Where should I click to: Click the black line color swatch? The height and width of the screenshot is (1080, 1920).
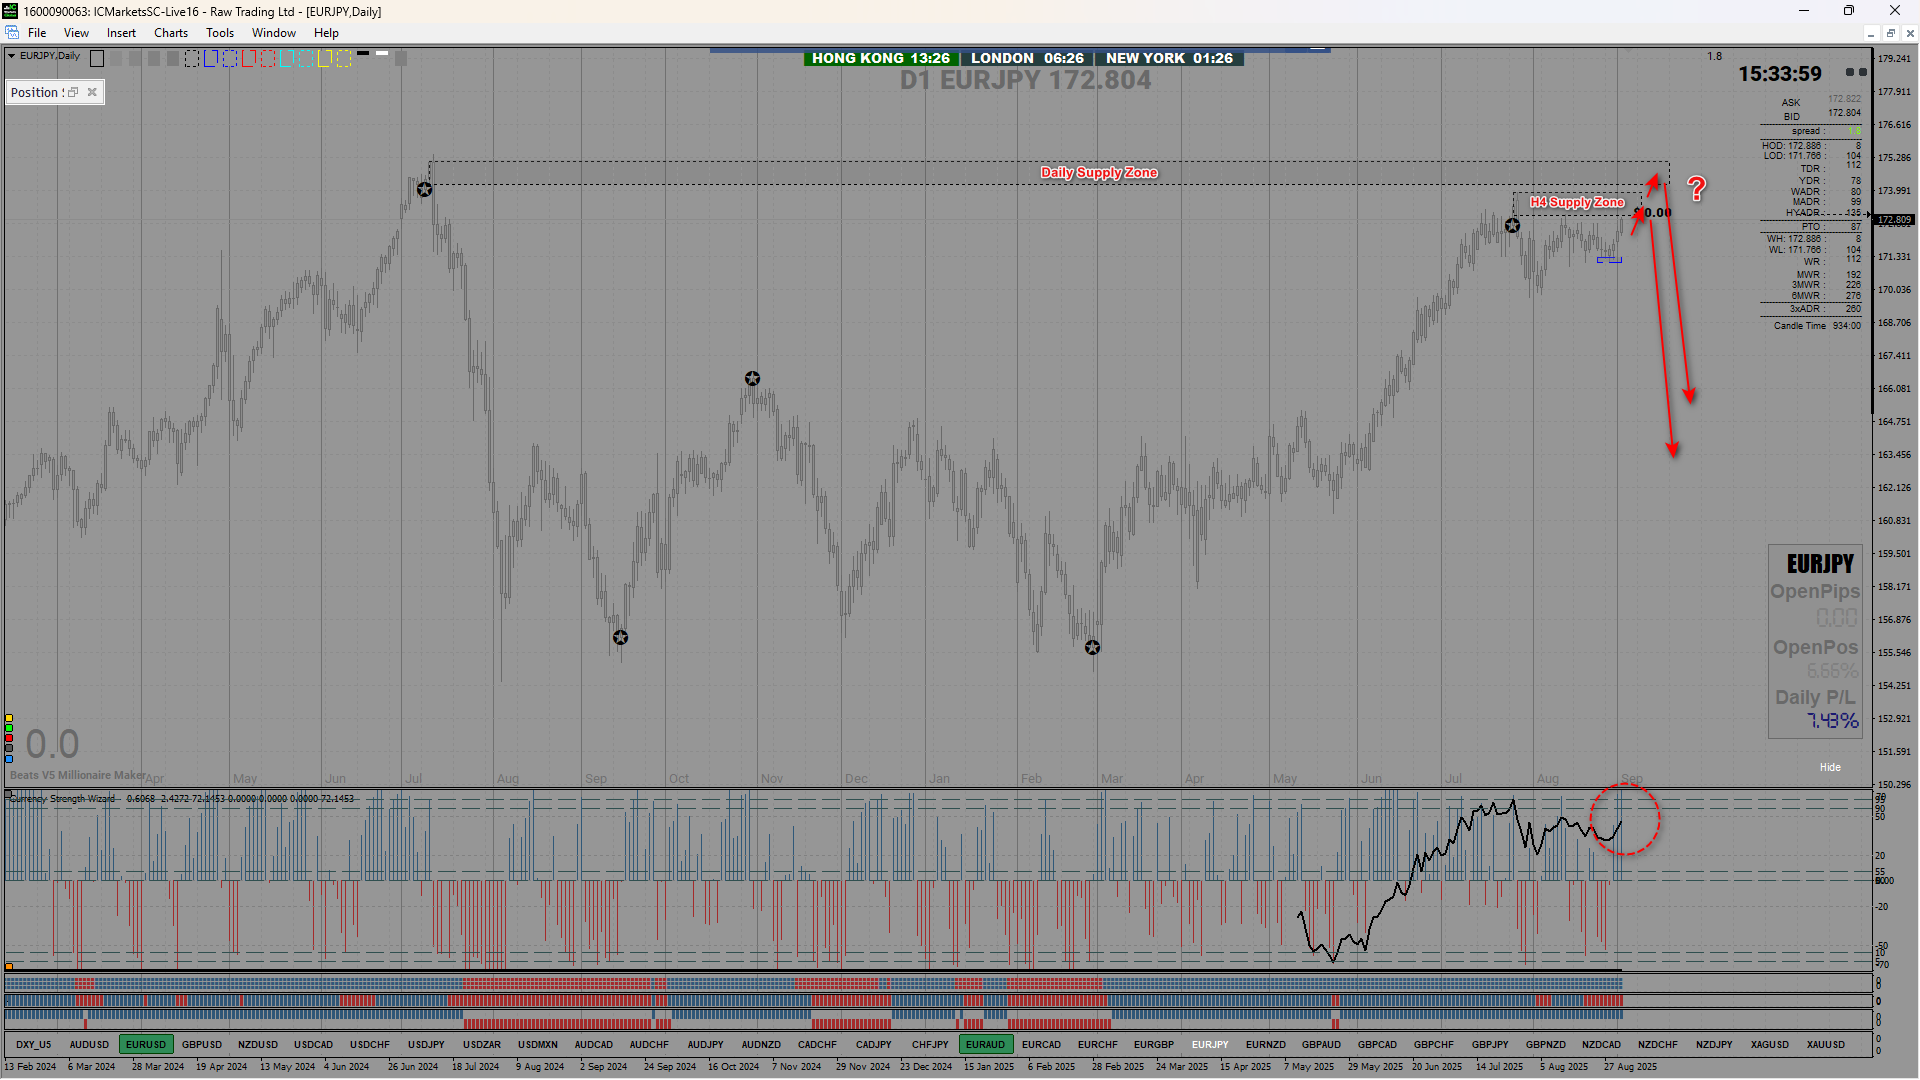pos(363,53)
